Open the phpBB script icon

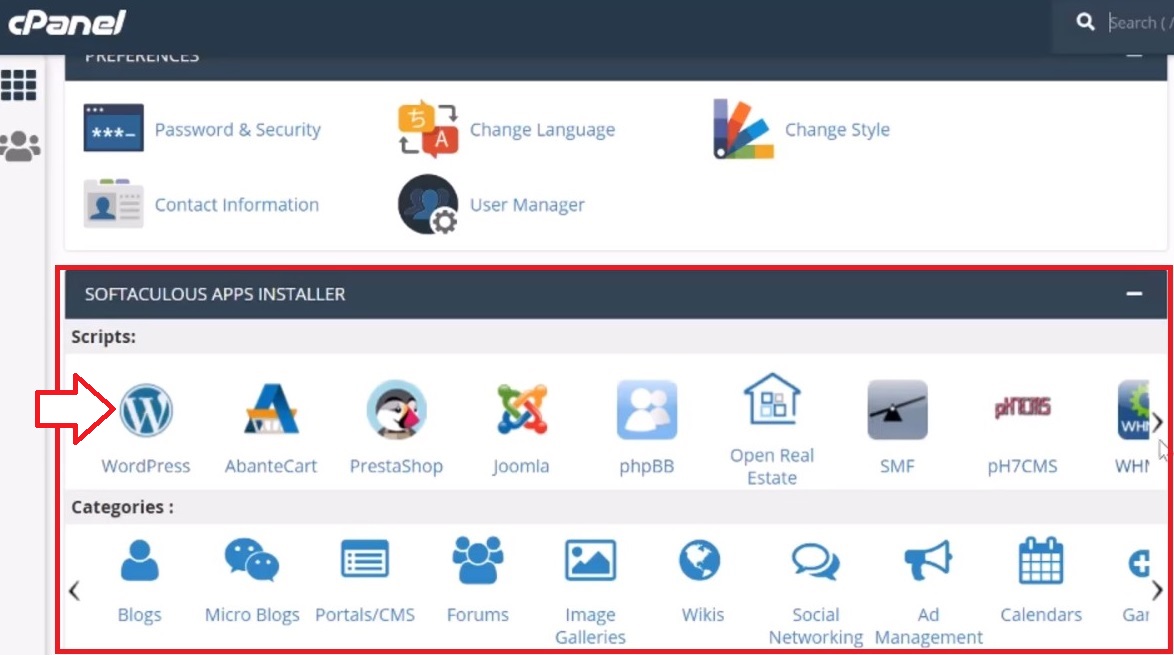point(647,409)
